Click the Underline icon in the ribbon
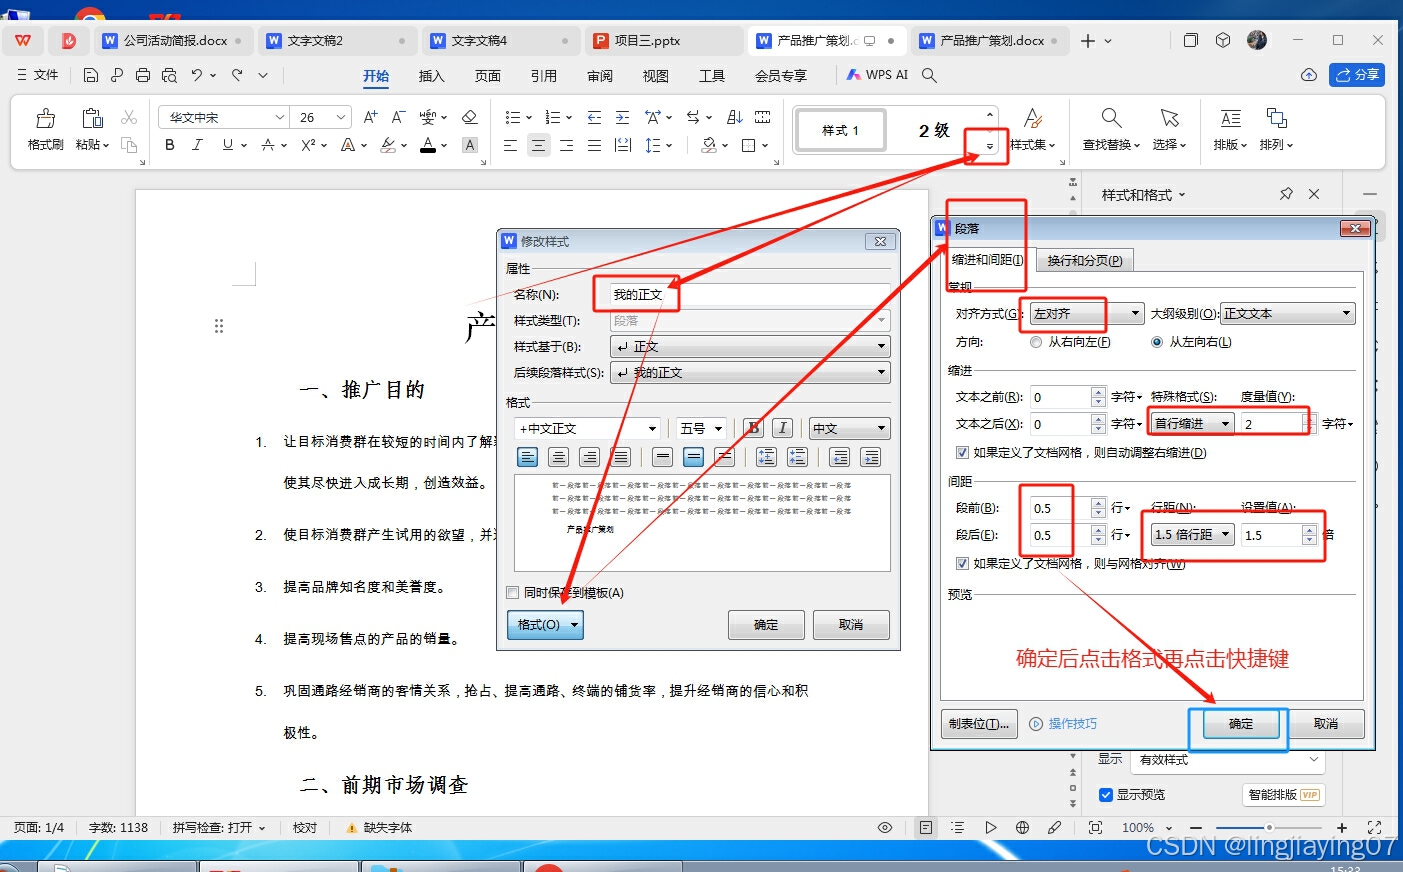 (228, 145)
